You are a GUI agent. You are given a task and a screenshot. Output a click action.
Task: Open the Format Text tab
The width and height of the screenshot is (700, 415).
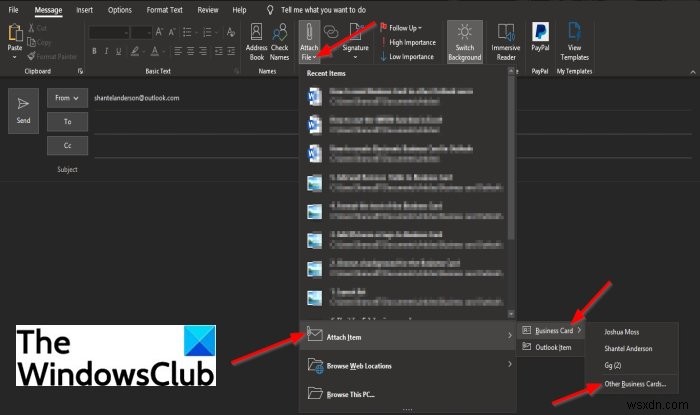tap(164, 10)
